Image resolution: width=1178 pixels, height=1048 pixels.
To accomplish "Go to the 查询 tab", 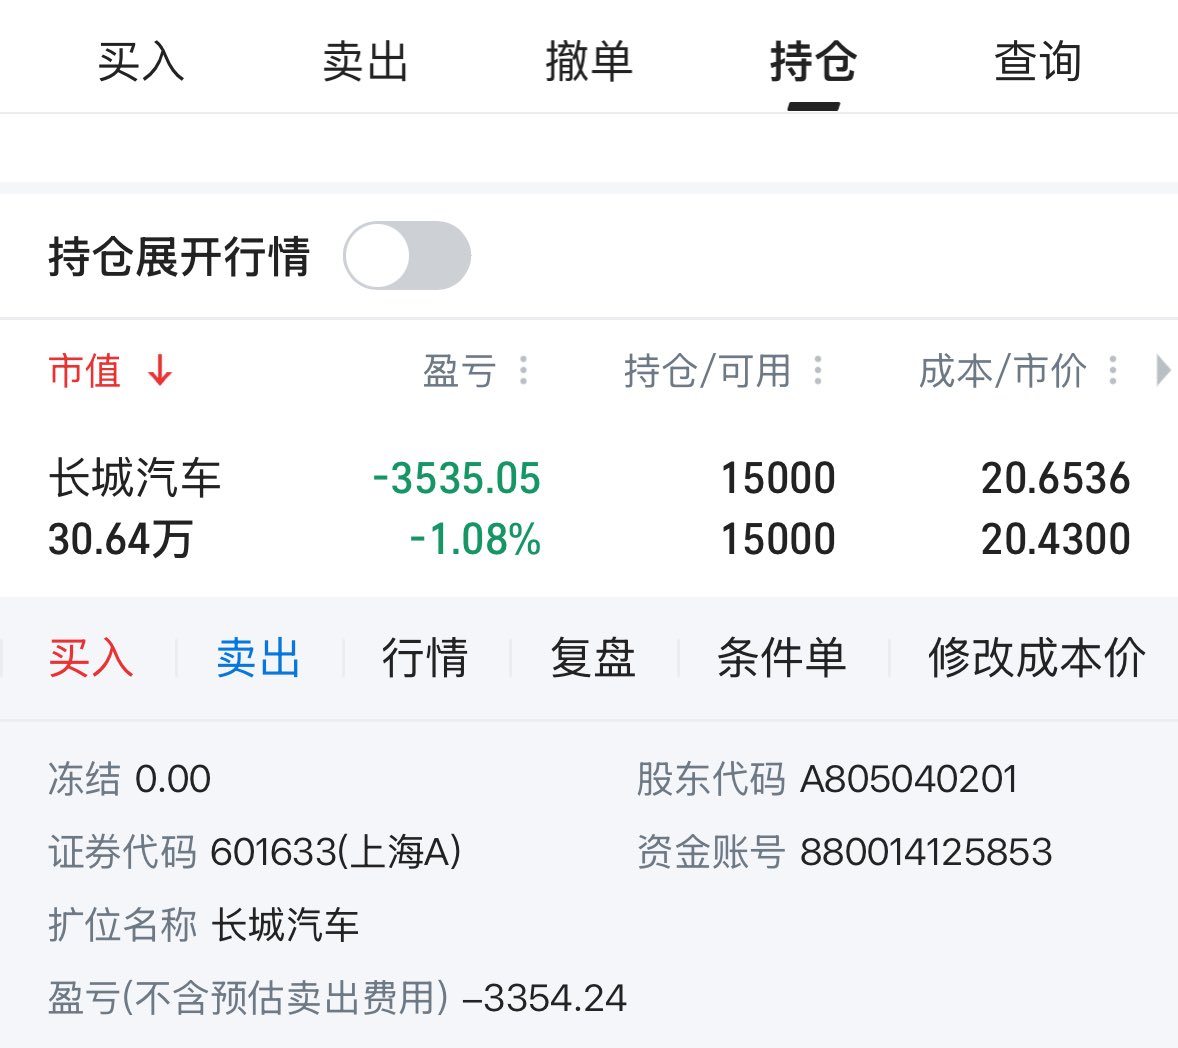I will coord(1037,62).
